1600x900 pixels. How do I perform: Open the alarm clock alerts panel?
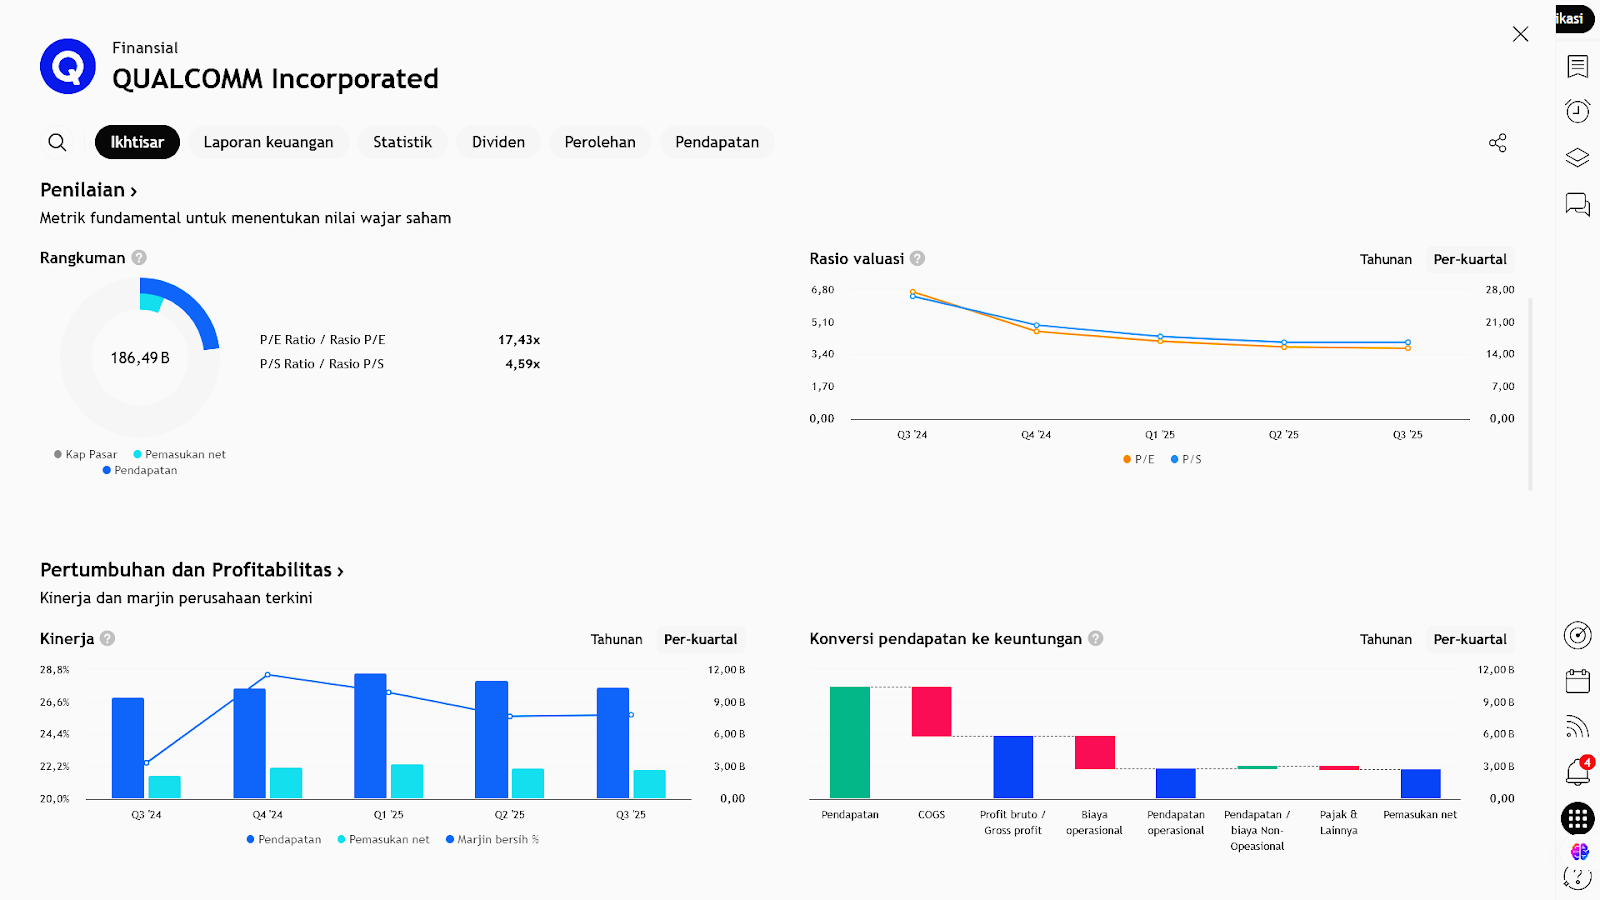[1577, 111]
